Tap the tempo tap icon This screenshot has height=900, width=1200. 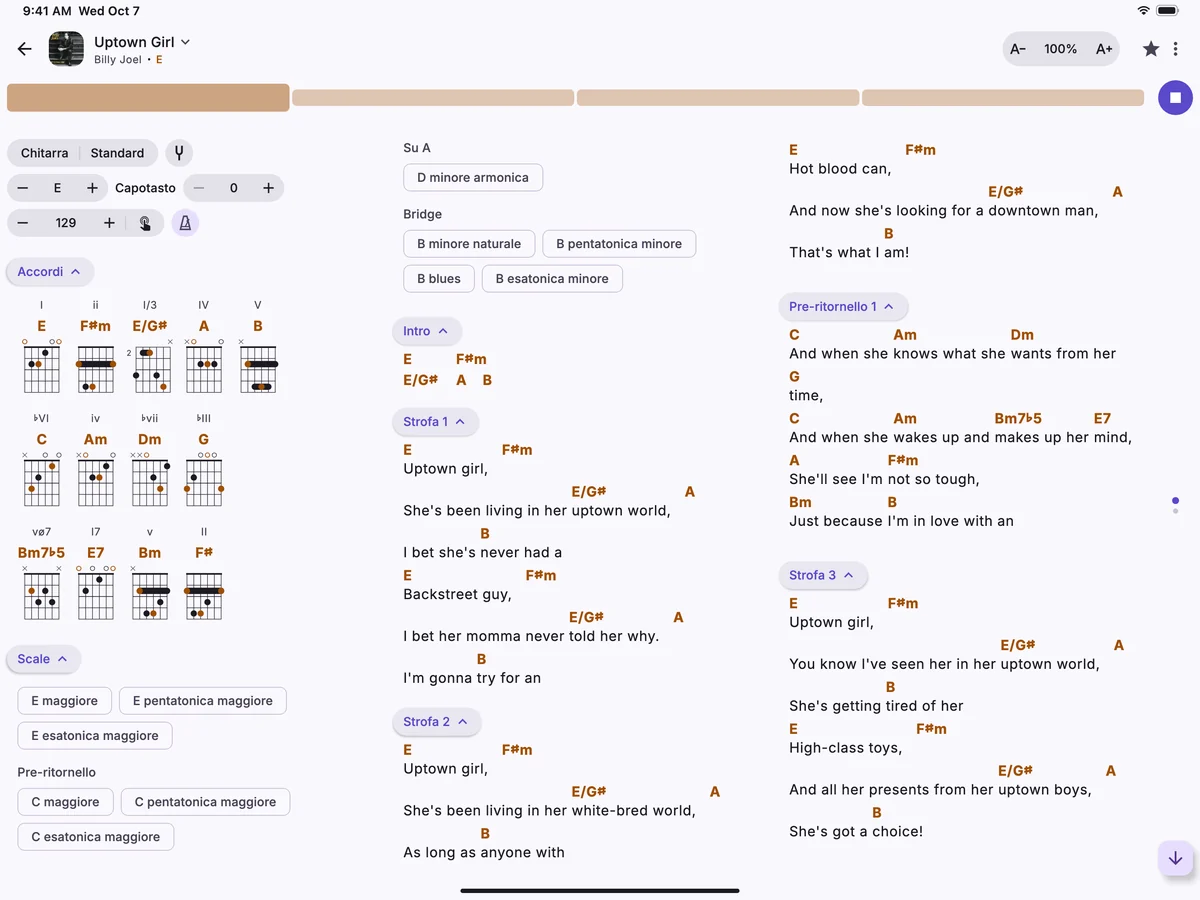tap(145, 223)
